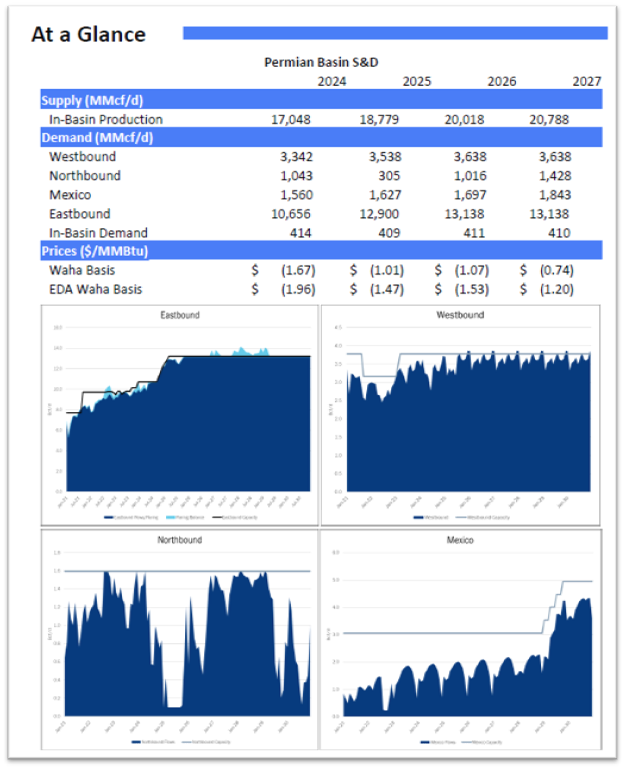Viewport: 625px width, 769px height.
Task: Click the Mexico value 1,560
Action: tap(296, 195)
